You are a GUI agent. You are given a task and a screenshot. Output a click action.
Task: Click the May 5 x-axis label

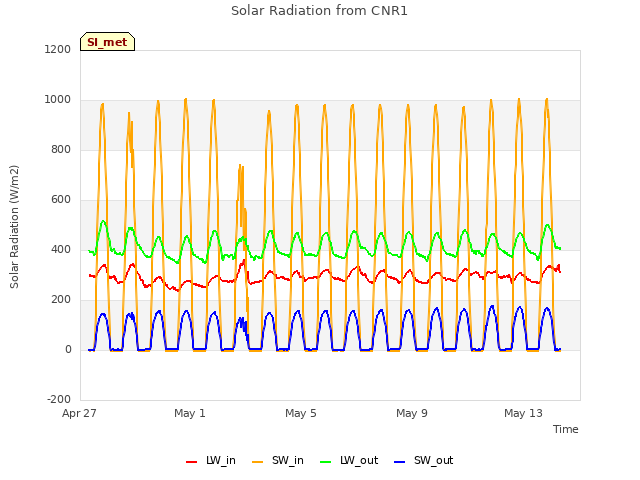point(301,413)
